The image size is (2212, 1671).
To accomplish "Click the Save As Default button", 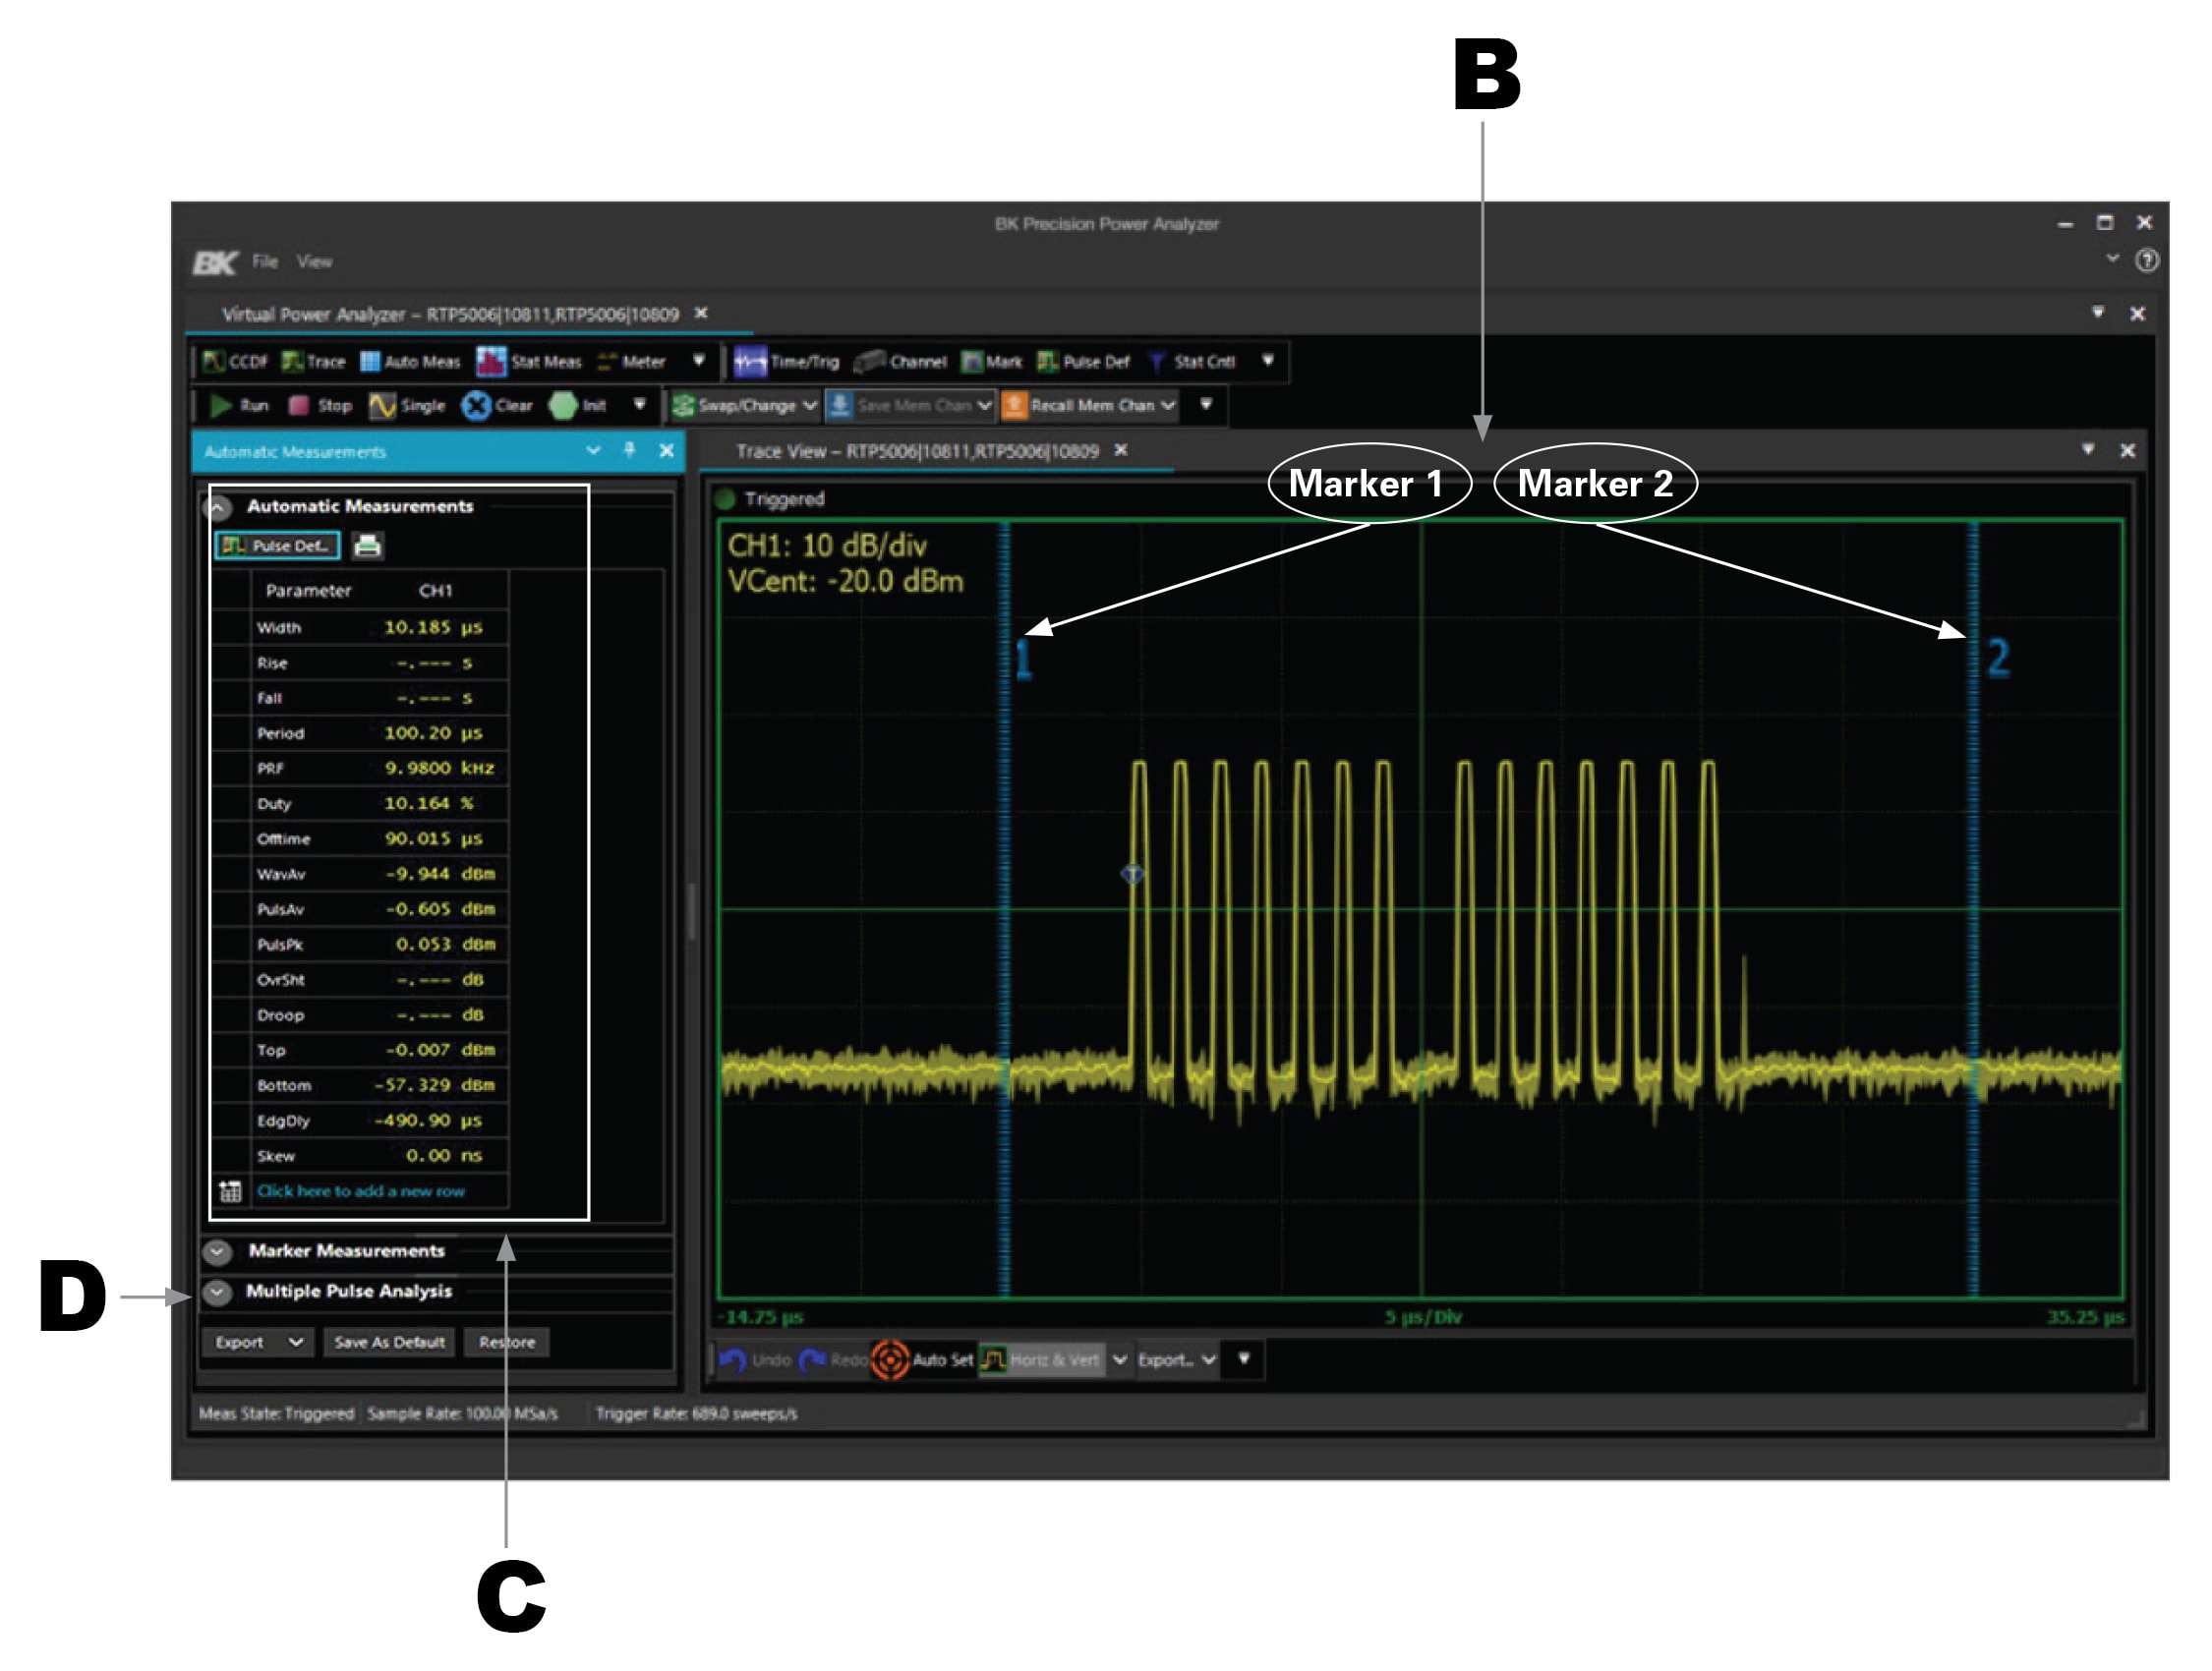I will pos(390,1342).
